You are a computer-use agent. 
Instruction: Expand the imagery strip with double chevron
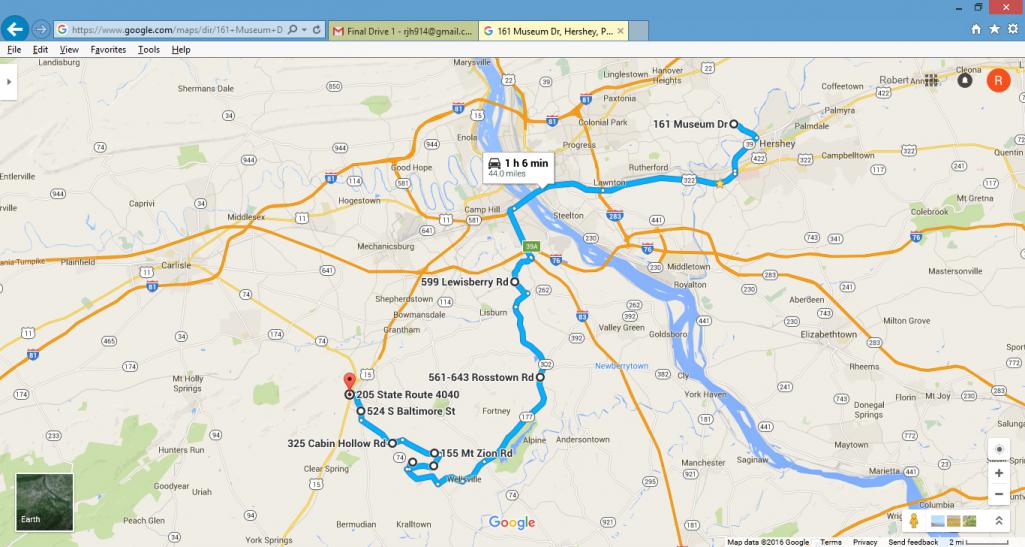(999, 521)
